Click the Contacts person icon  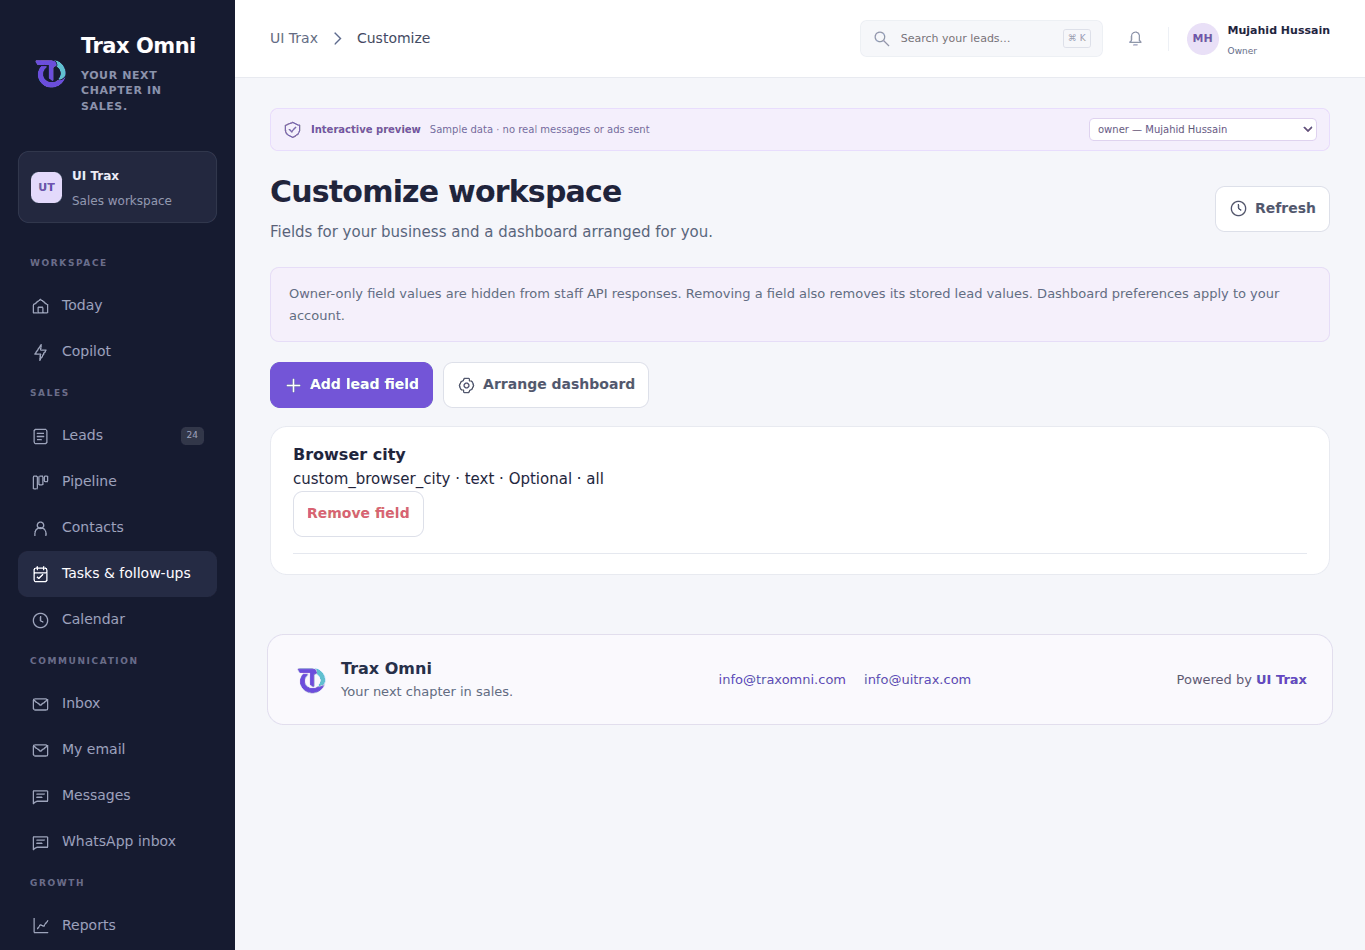pos(40,528)
